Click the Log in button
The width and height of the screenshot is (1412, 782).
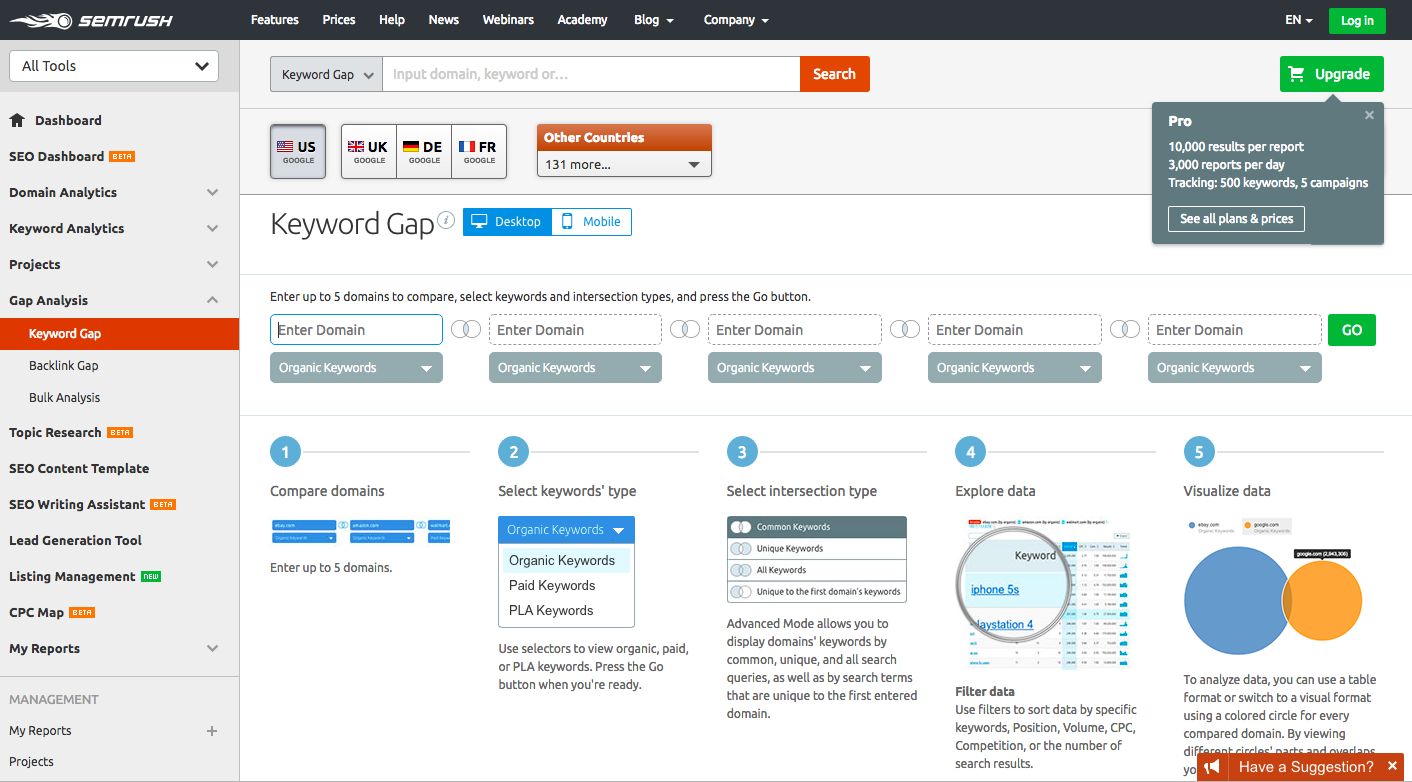click(1357, 20)
